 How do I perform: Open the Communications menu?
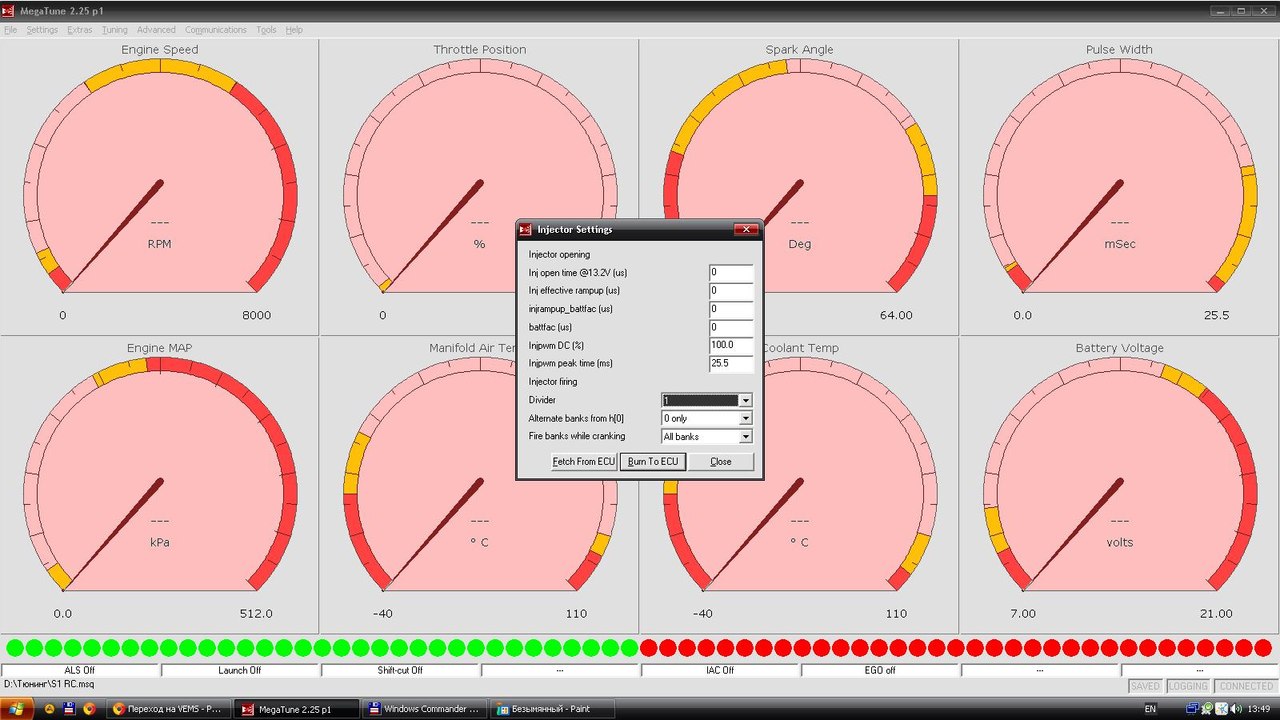(x=215, y=30)
